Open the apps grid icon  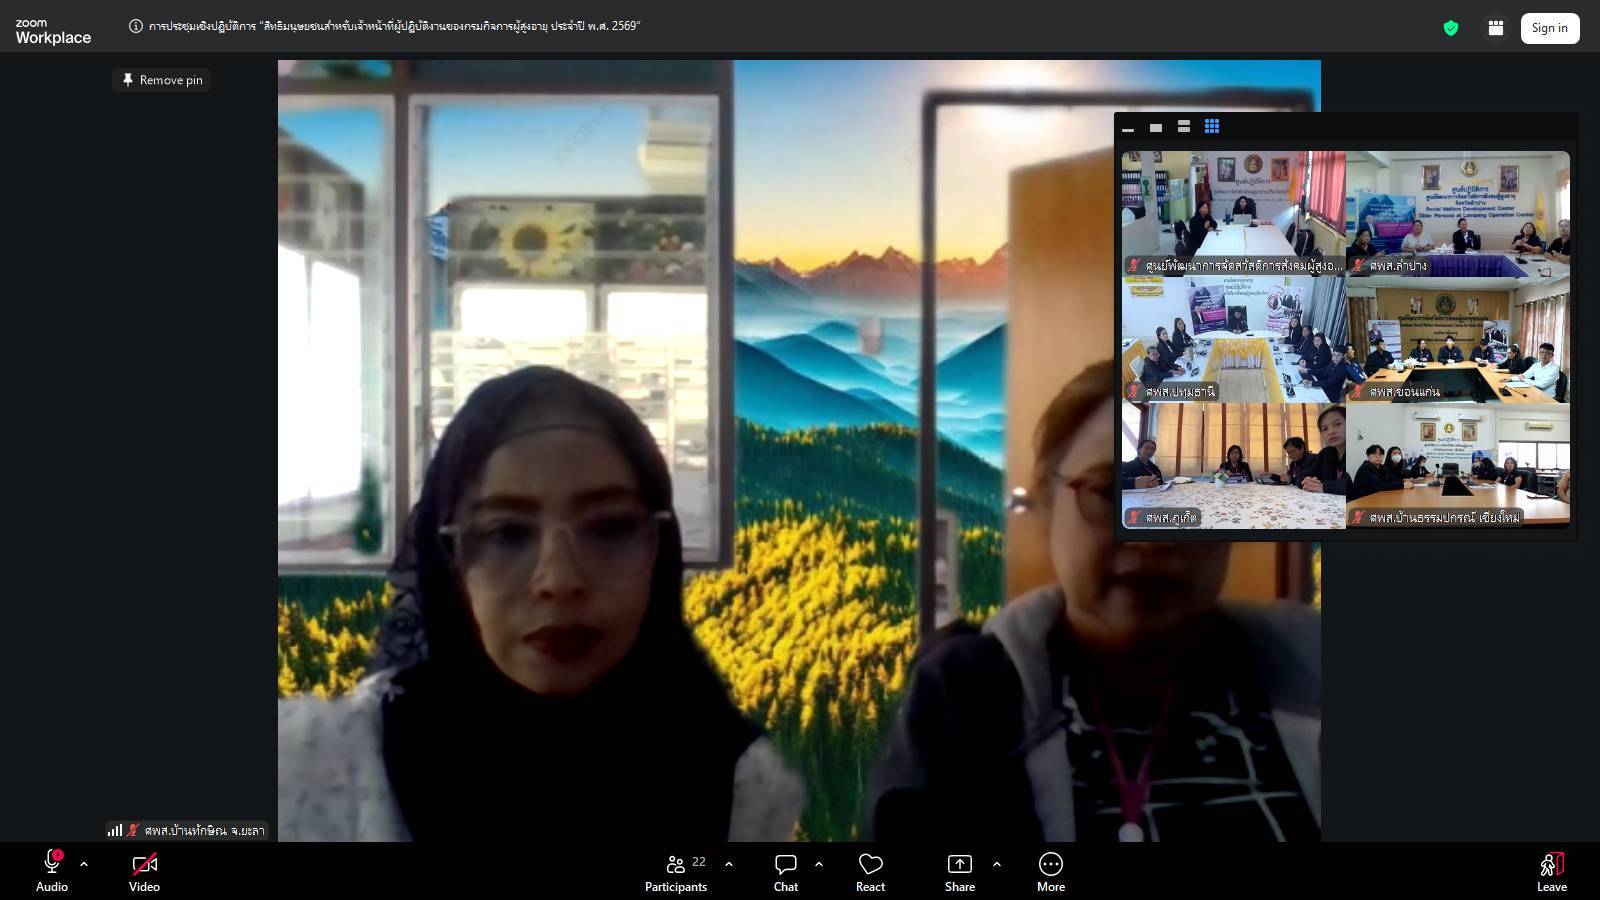[1495, 28]
